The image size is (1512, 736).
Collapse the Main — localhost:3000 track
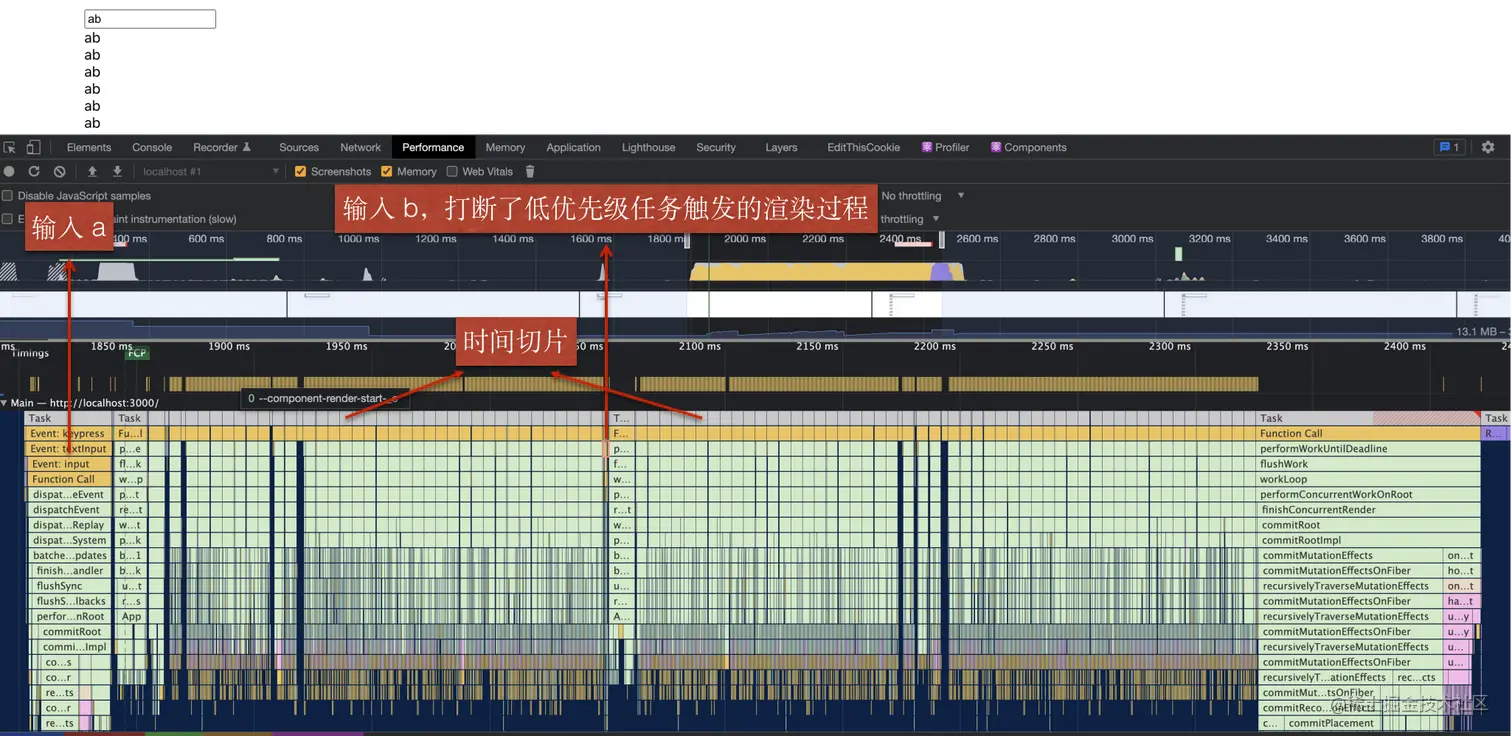tap(7, 402)
